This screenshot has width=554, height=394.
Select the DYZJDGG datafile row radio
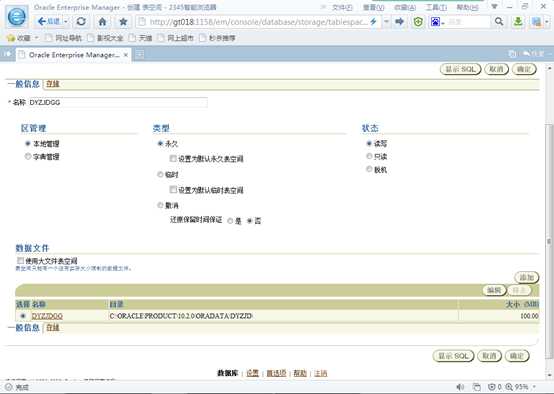point(23,316)
